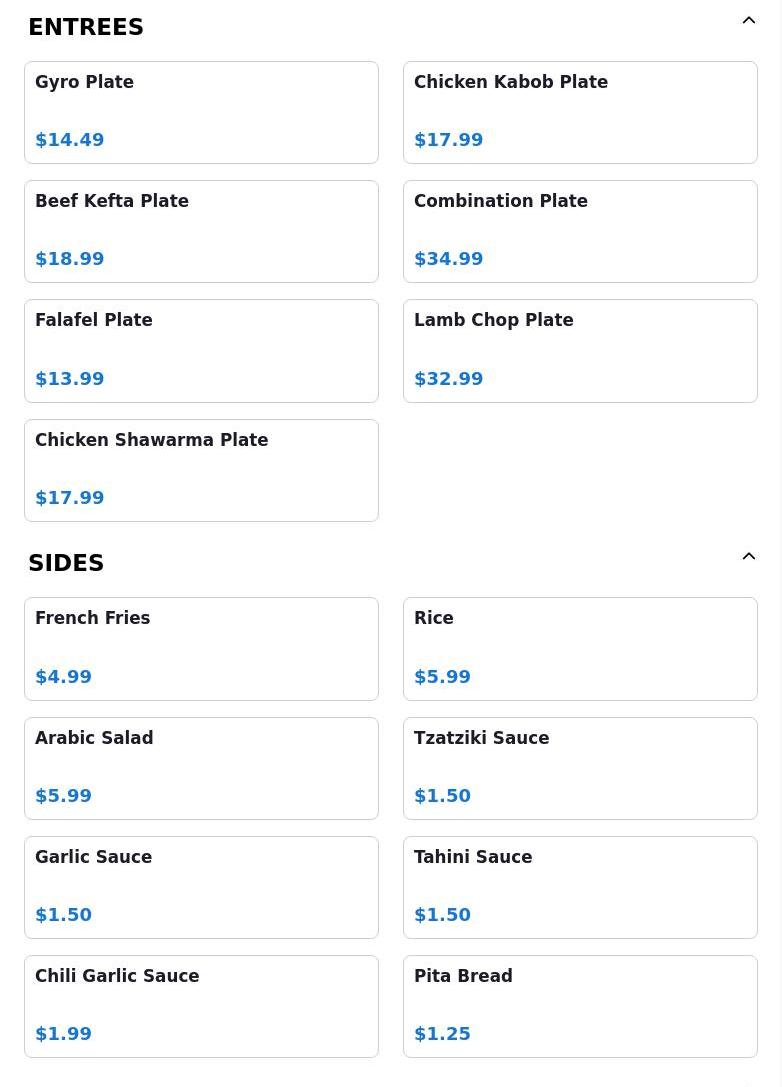Click the $34.99 Combination Plate price

[x=449, y=259]
